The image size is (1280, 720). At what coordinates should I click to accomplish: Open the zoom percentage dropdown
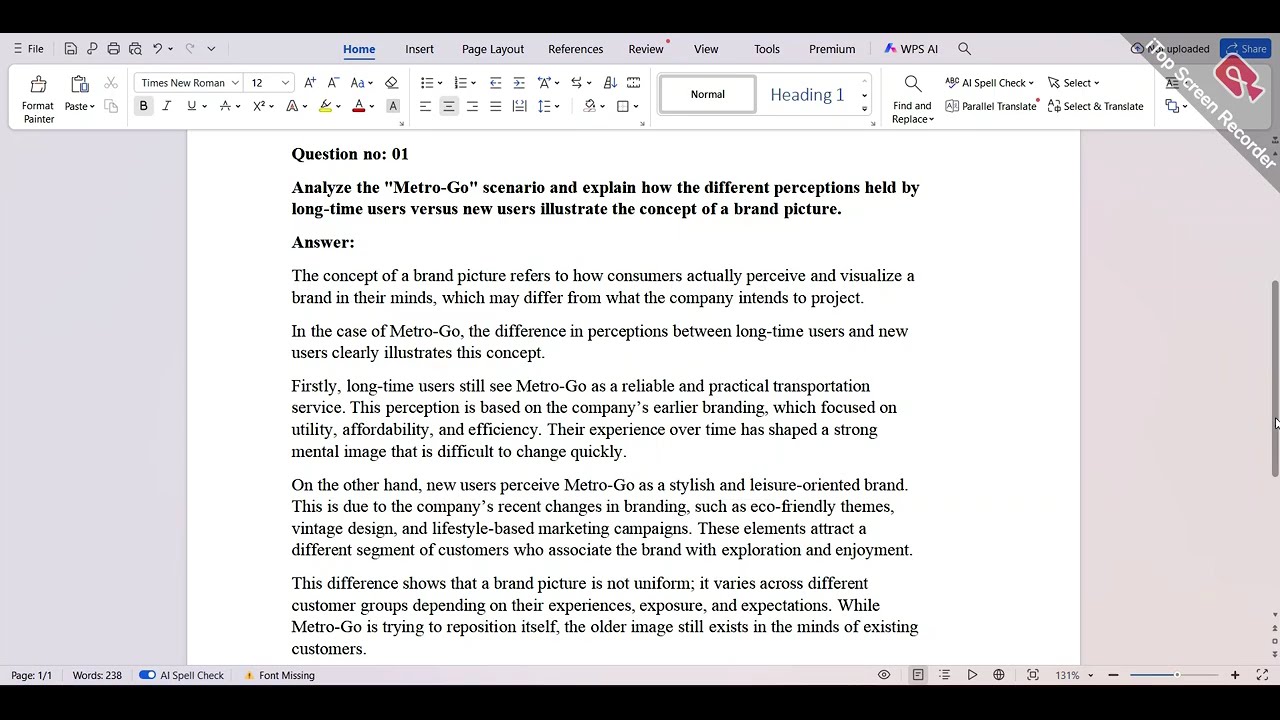(1090, 675)
